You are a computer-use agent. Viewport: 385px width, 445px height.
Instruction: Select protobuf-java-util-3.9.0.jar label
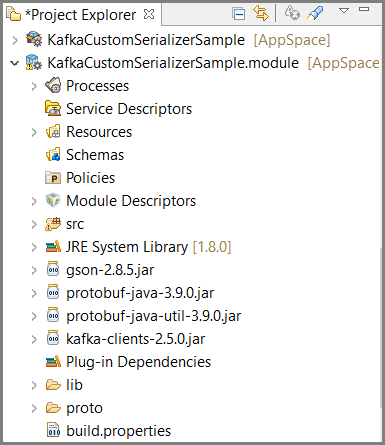154,316
